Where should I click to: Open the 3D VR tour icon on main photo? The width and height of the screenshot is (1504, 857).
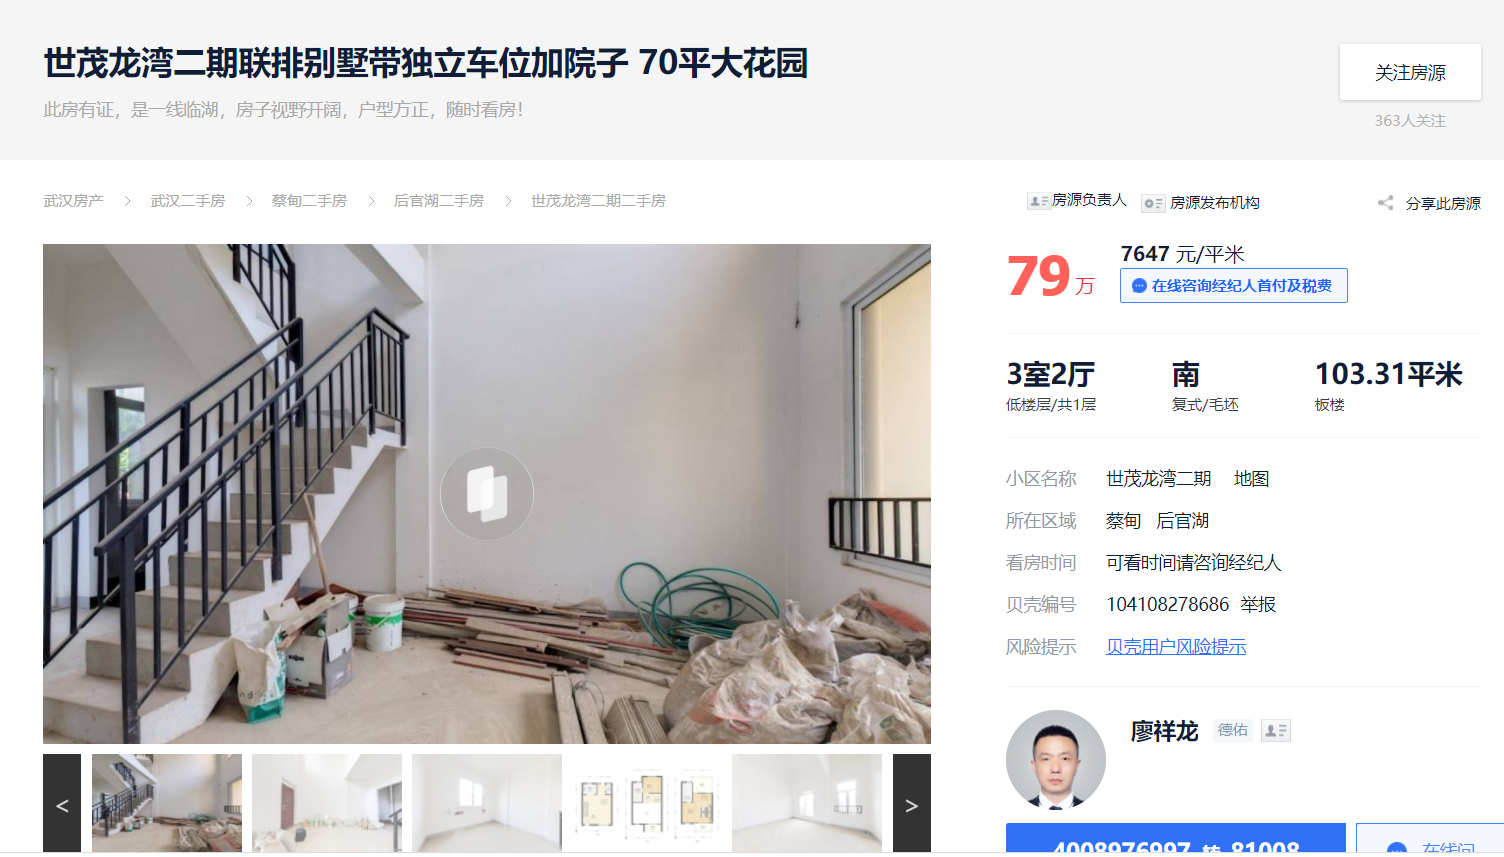pos(487,493)
